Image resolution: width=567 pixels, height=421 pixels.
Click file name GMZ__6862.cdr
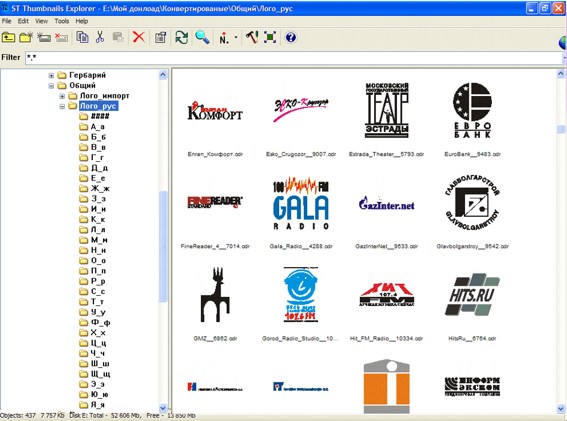click(215, 339)
